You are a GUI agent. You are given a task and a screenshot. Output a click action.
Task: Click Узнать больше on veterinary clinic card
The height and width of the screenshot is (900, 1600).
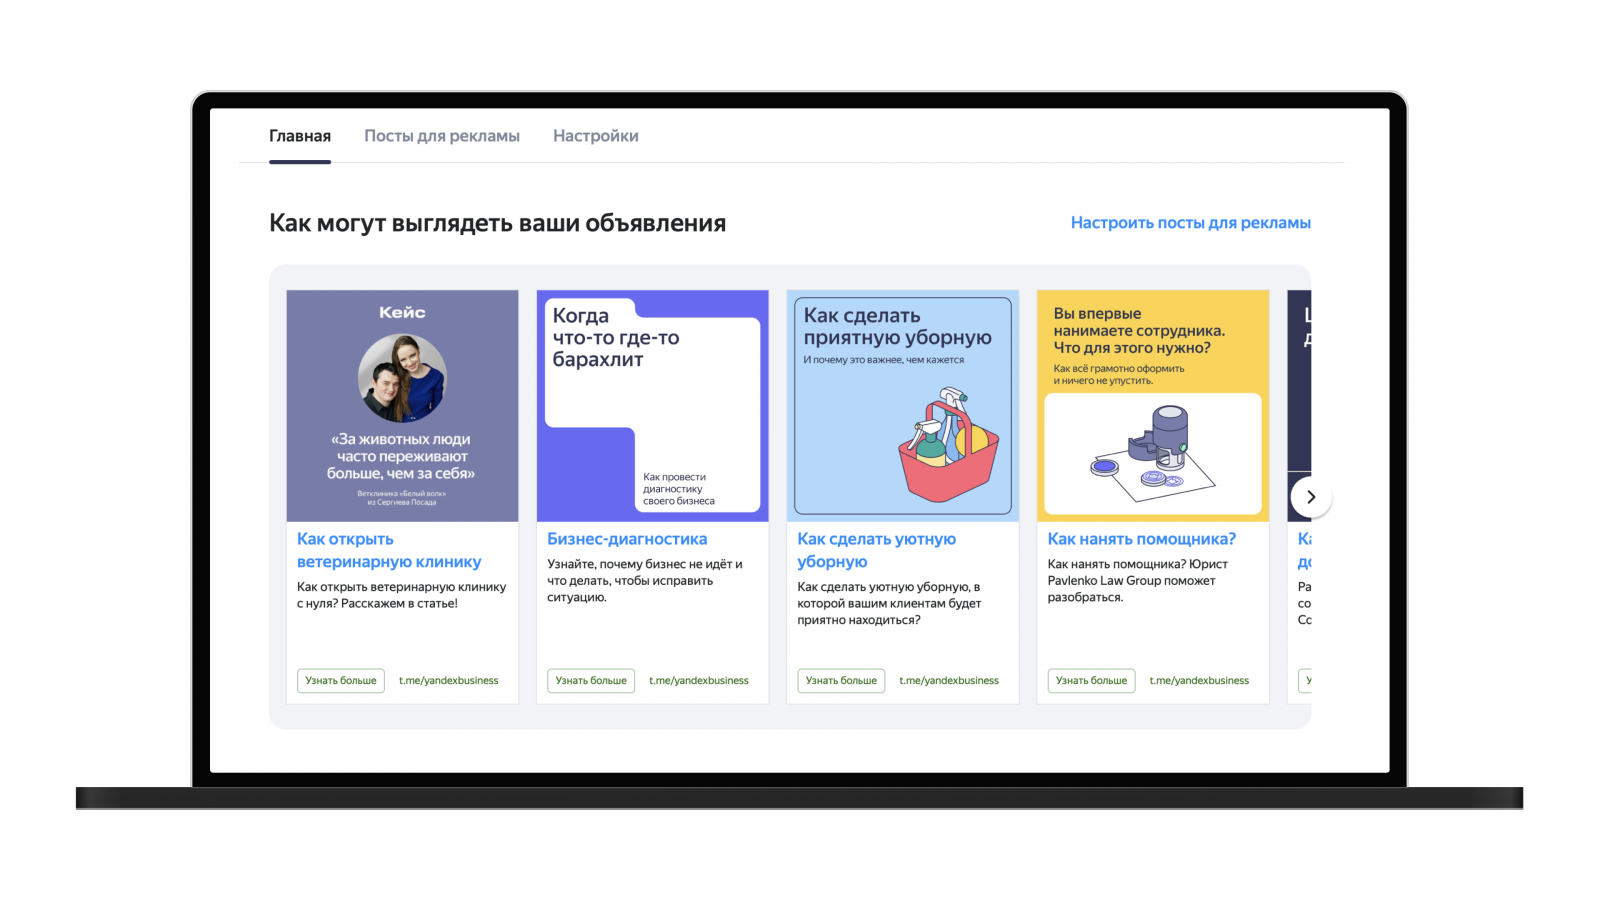tap(341, 681)
